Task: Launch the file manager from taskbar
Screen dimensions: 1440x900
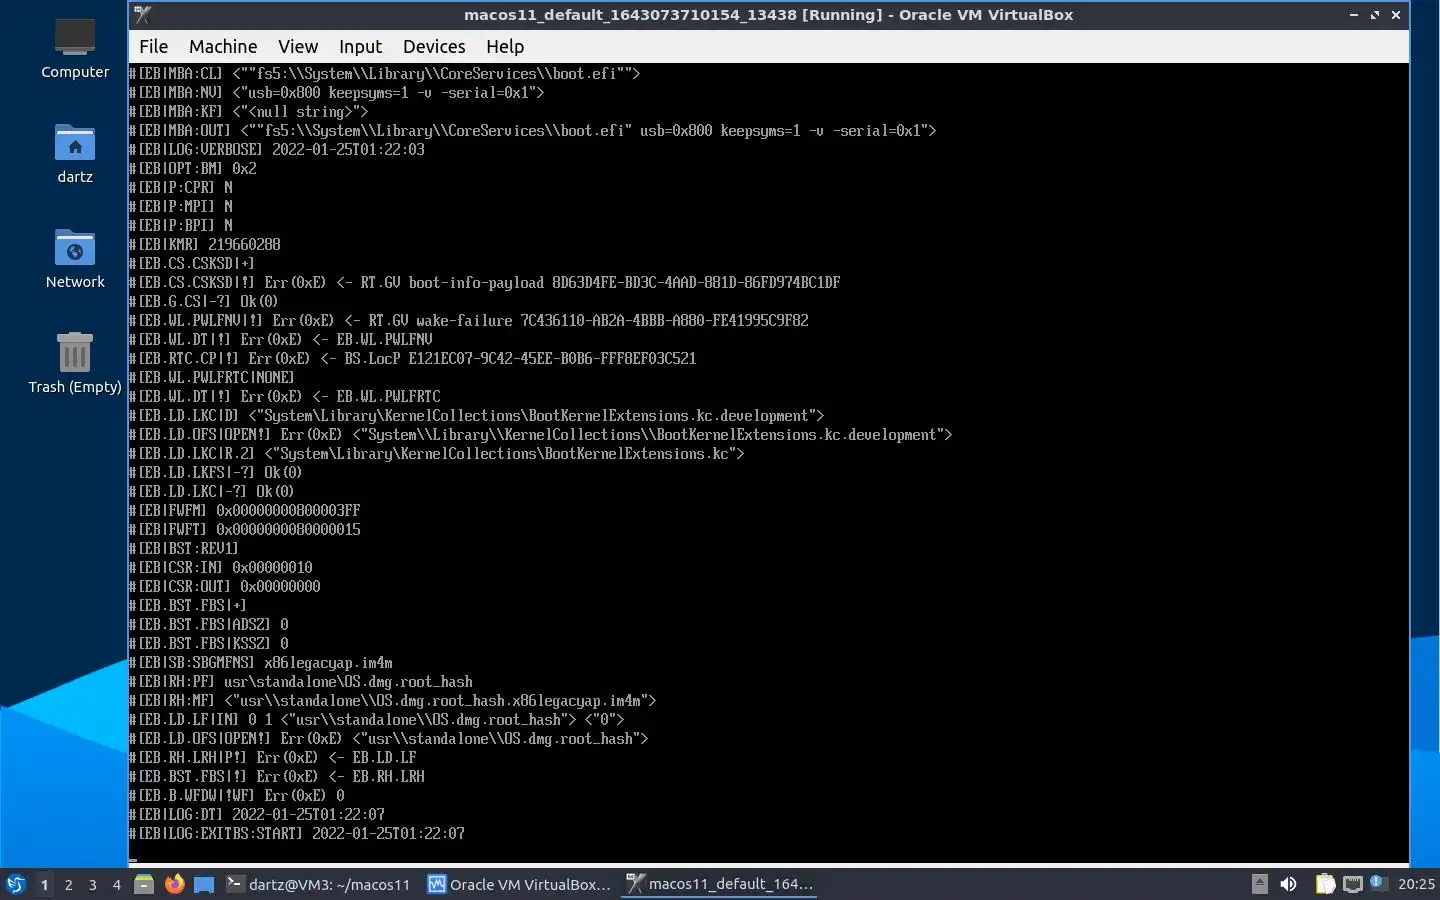Action: [x=144, y=884]
